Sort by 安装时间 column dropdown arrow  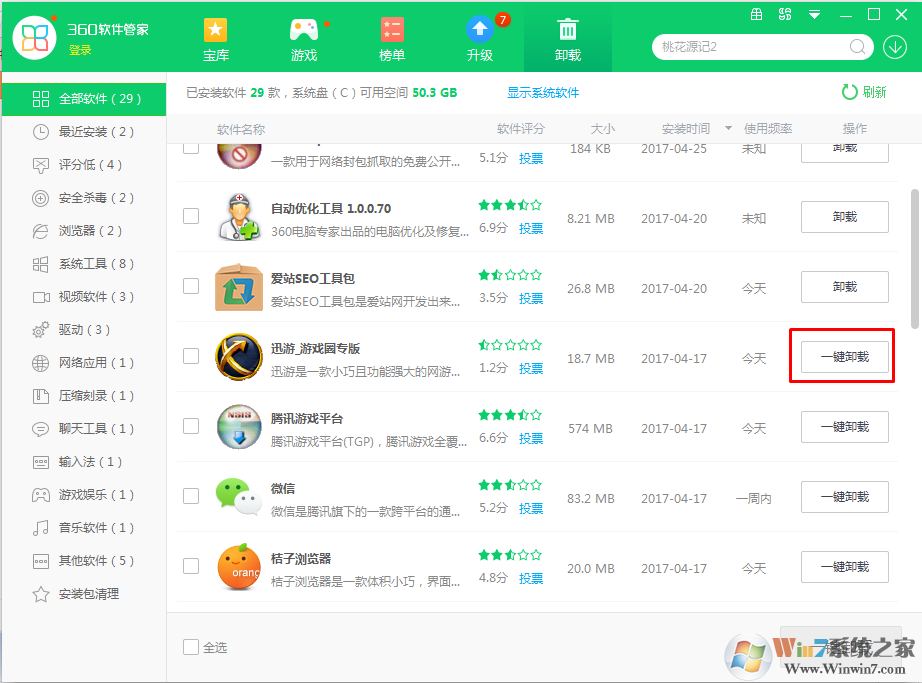click(728, 128)
